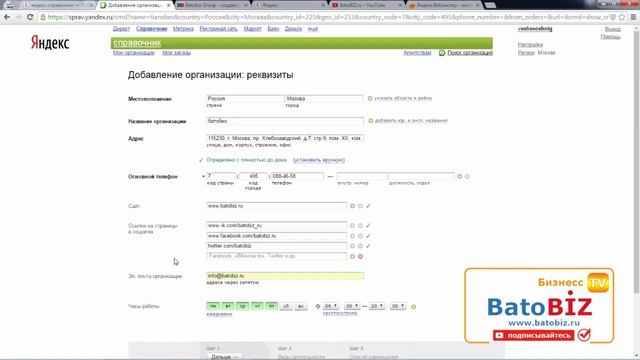Click the plus icon before указать область и район

click(x=370, y=98)
